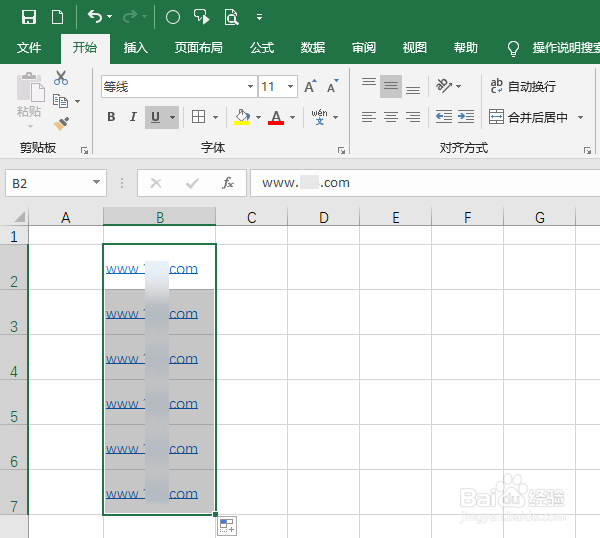Switch to the 页面布局 tab
The height and width of the screenshot is (538, 600).
point(199,48)
